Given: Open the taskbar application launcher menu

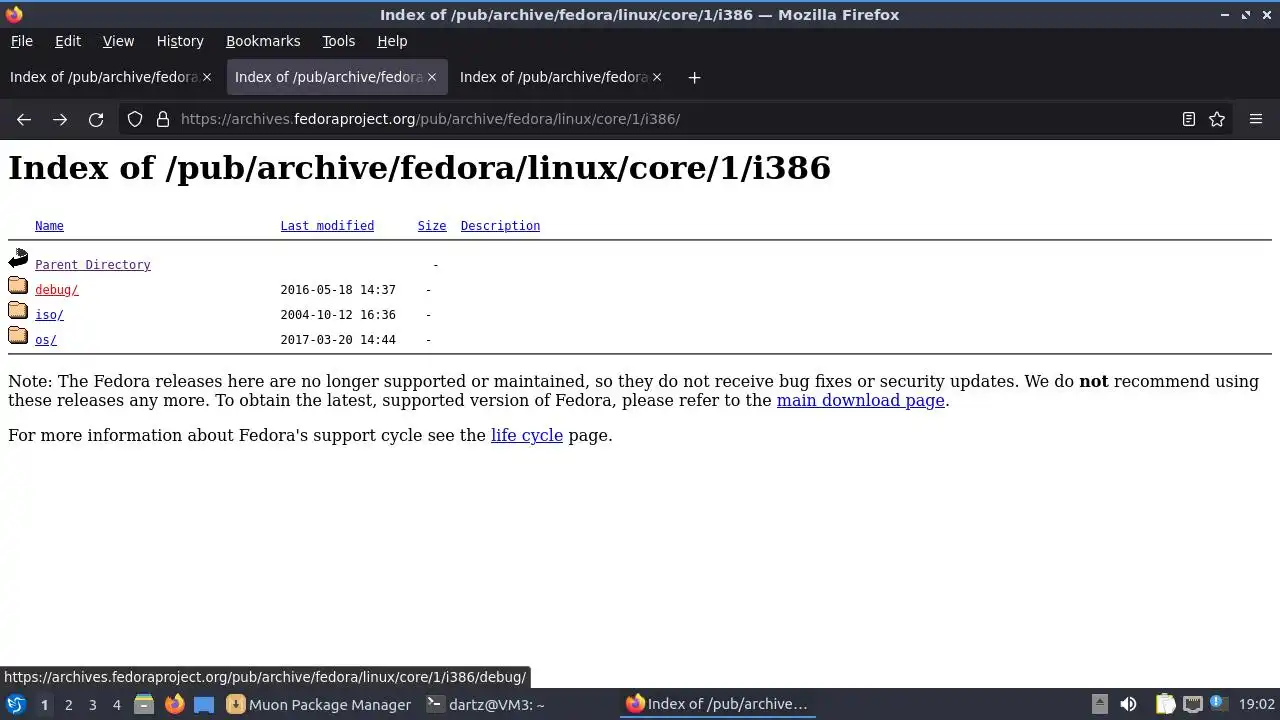Looking at the screenshot, I should (x=16, y=704).
